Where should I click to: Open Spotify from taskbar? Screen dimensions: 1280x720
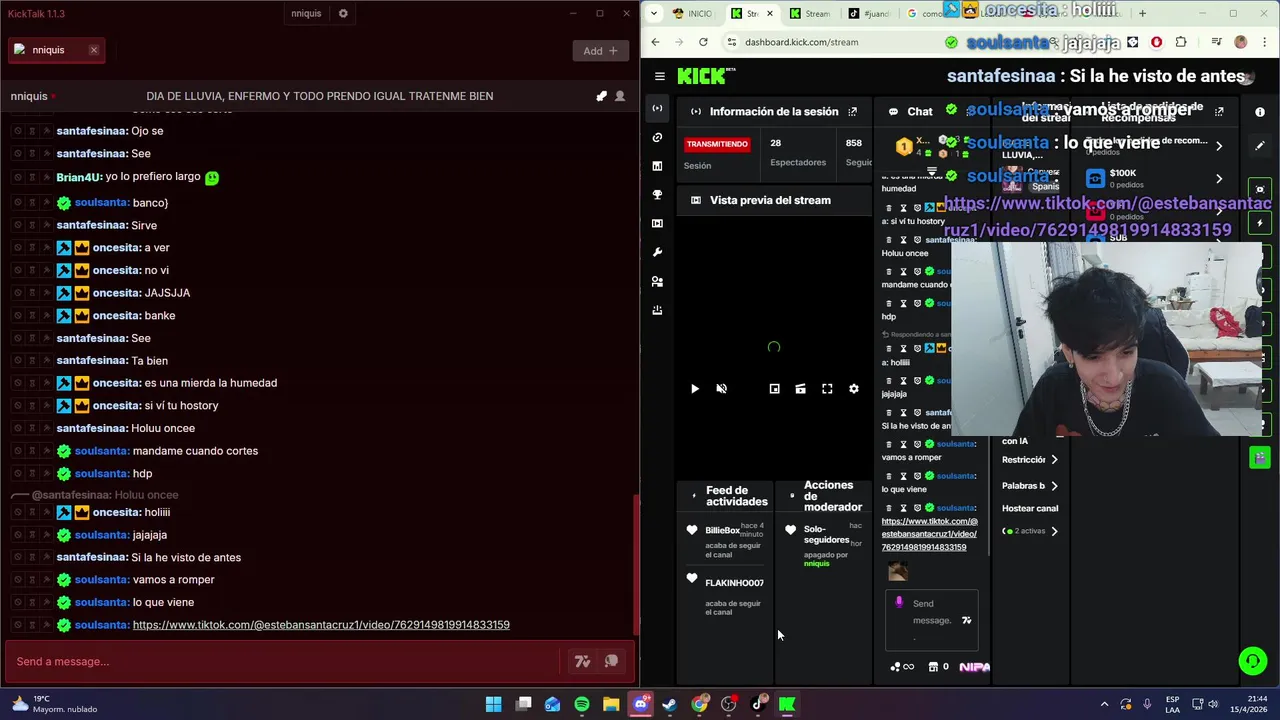tap(582, 705)
